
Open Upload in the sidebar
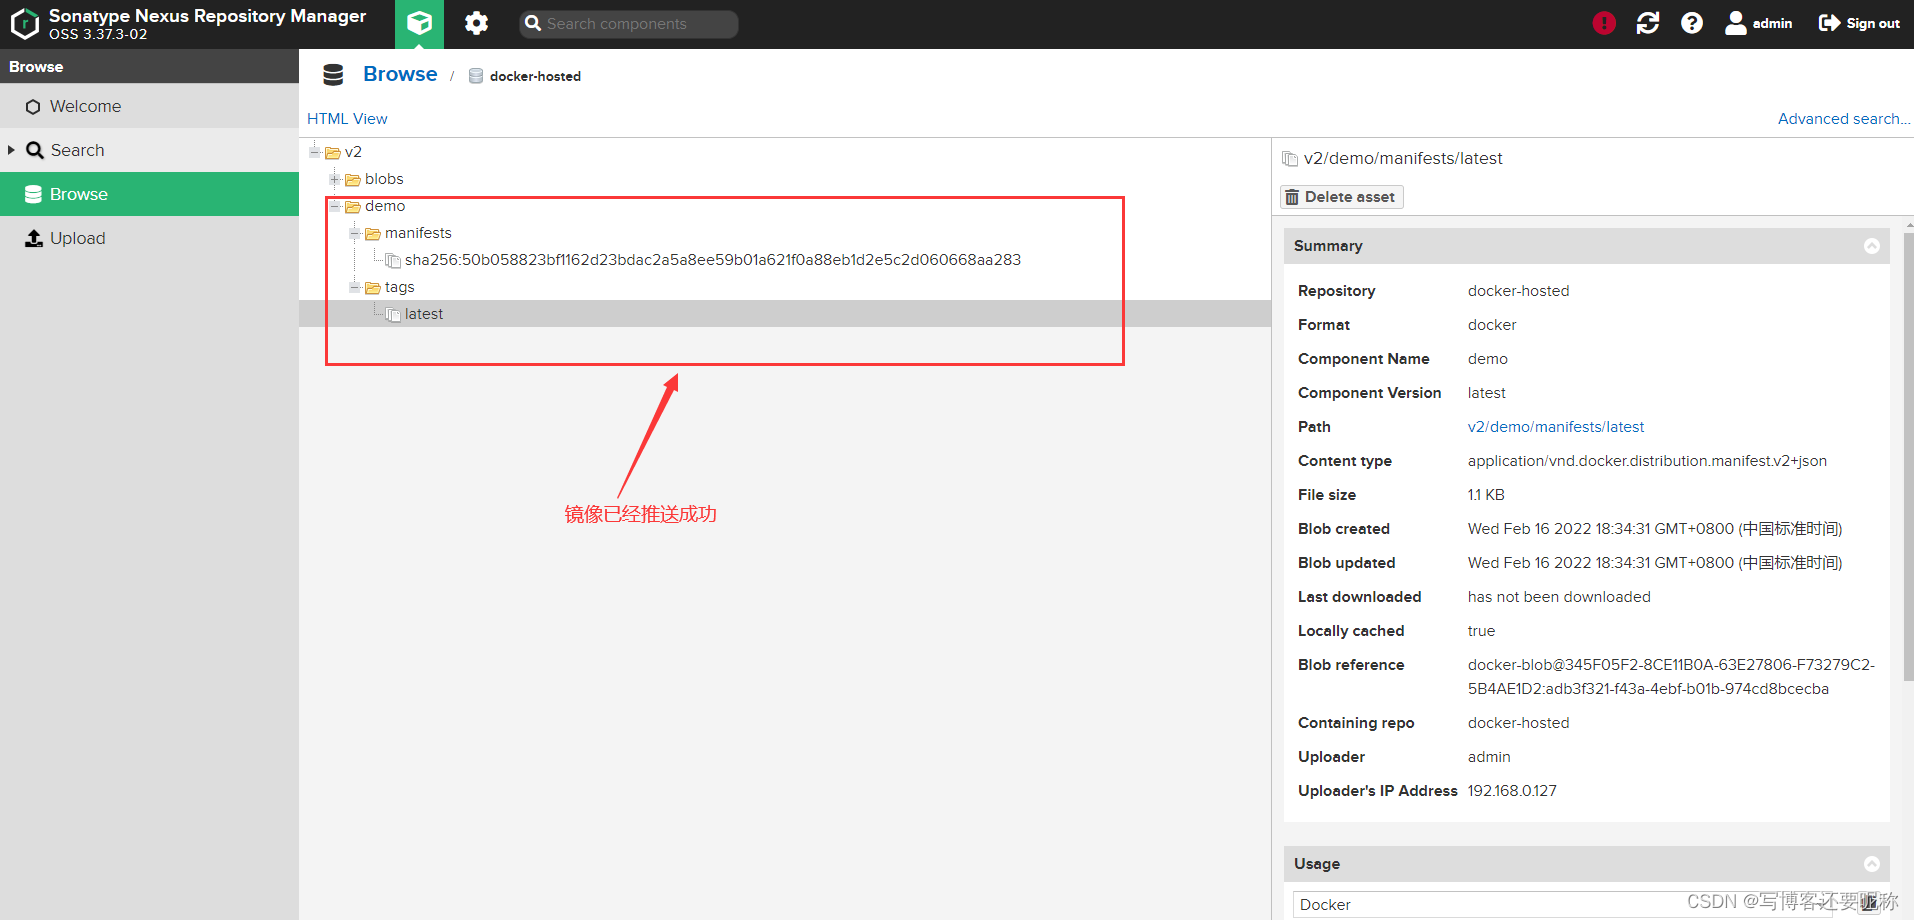[x=149, y=238]
